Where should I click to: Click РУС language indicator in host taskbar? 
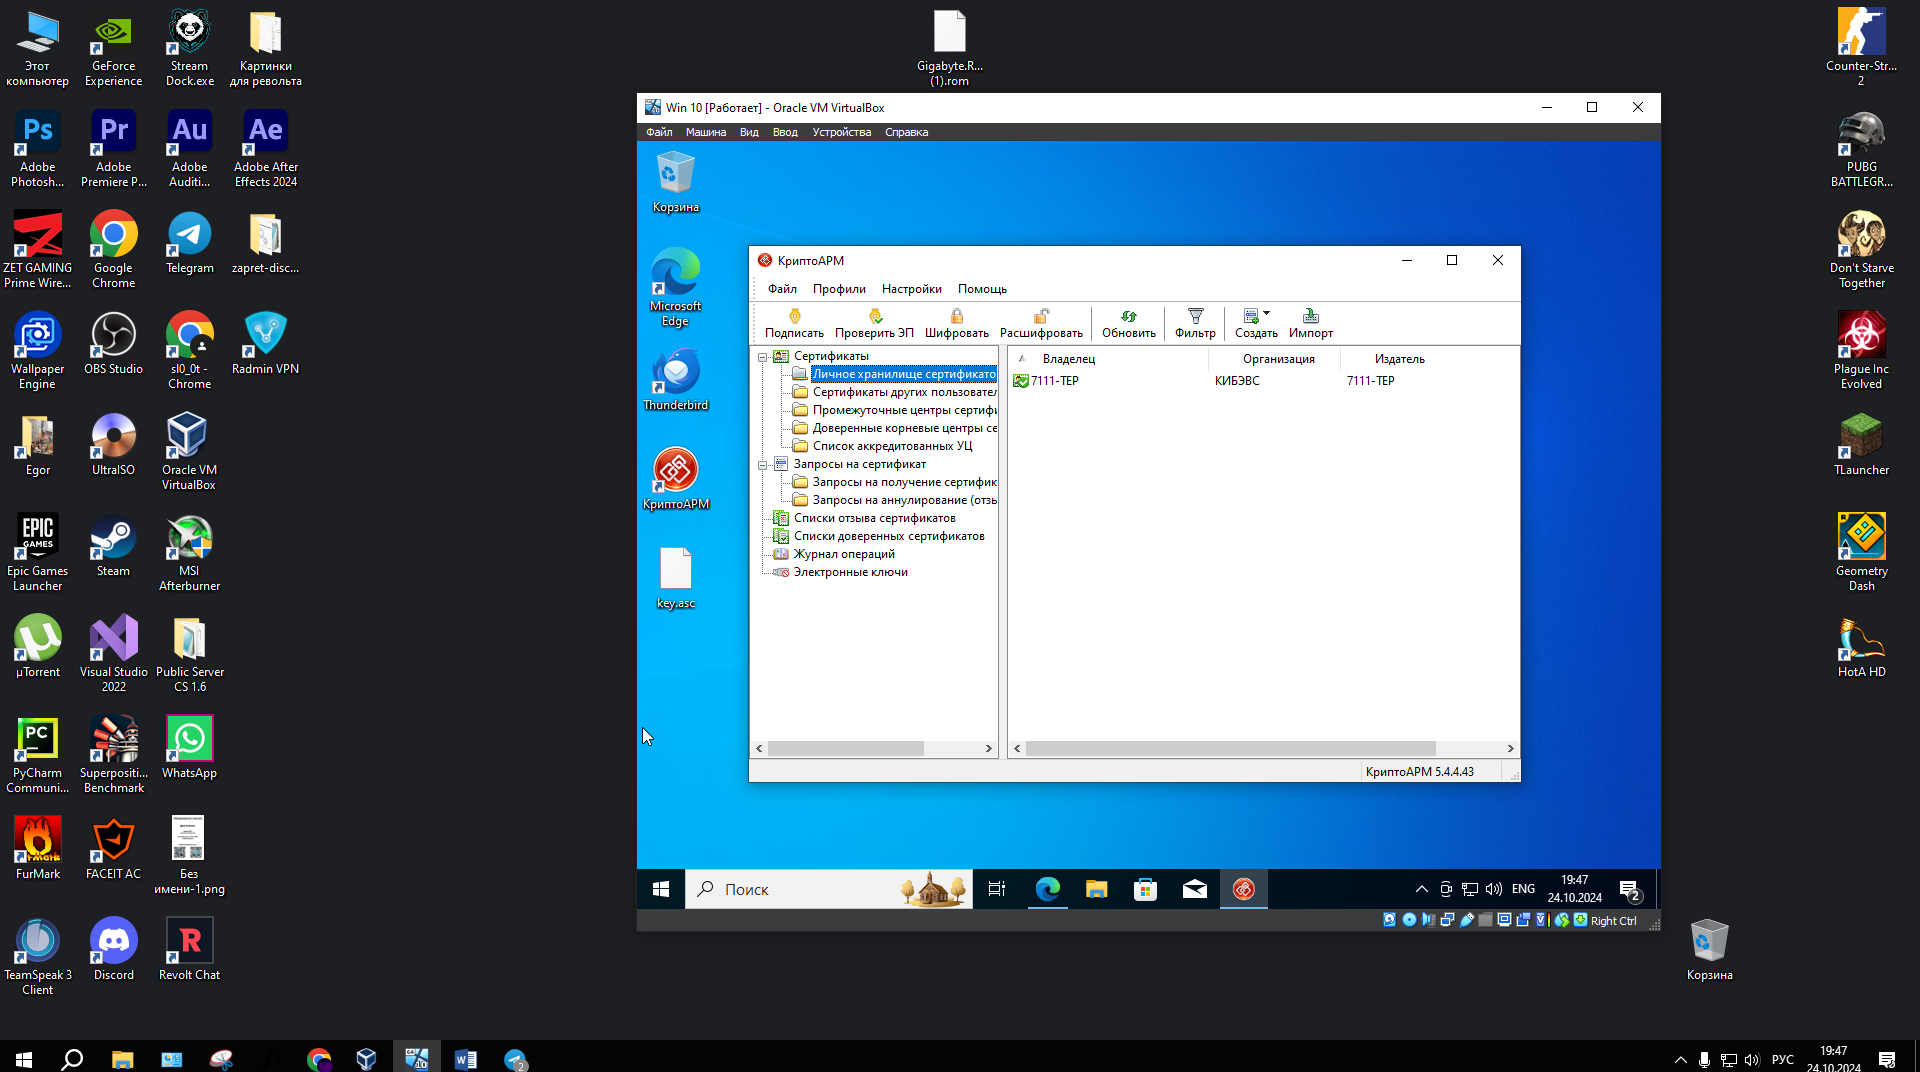tap(1782, 1059)
